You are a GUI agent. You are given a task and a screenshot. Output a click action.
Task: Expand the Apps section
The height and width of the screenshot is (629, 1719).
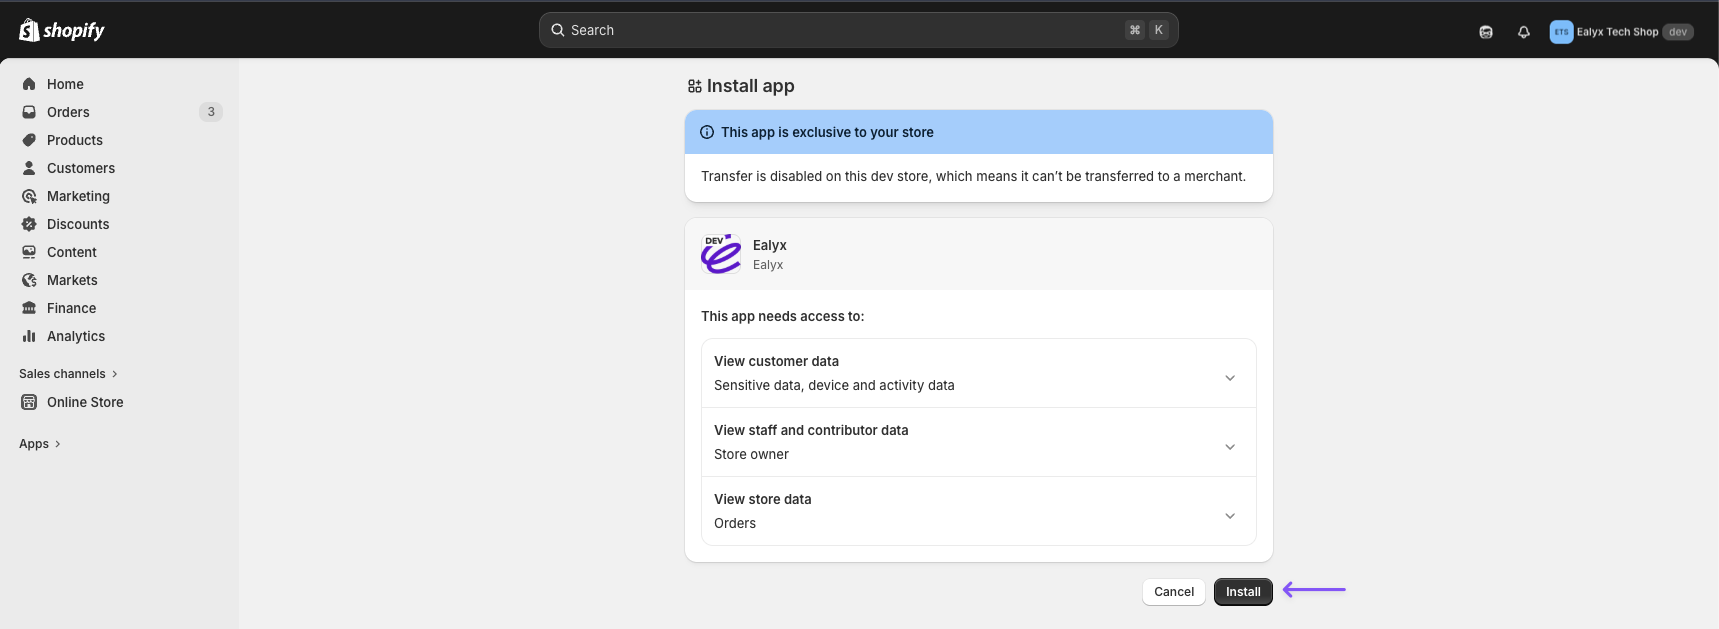pos(40,444)
